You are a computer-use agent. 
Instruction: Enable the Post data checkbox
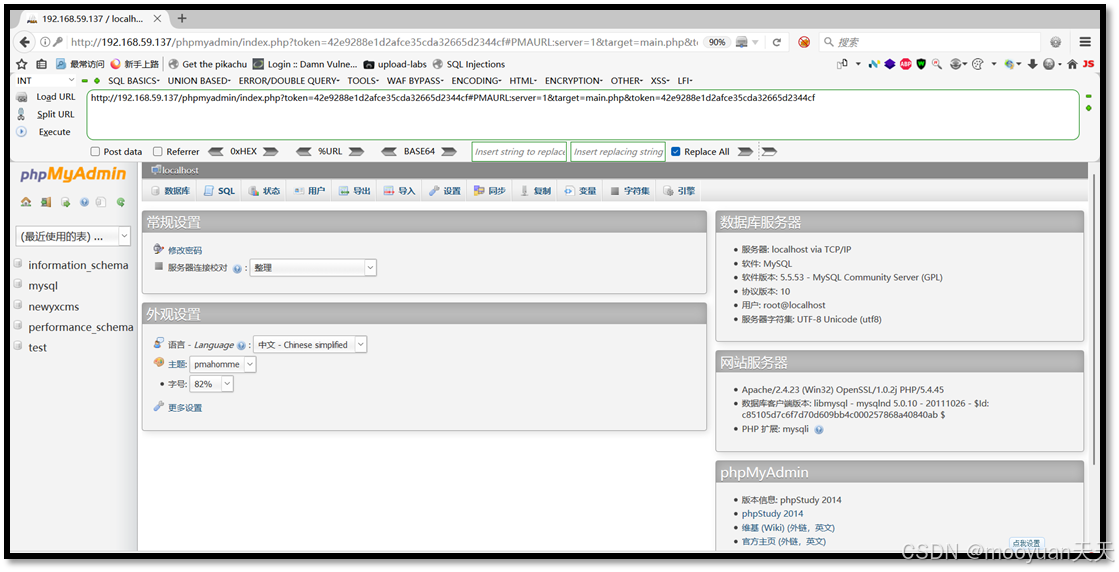(x=95, y=152)
